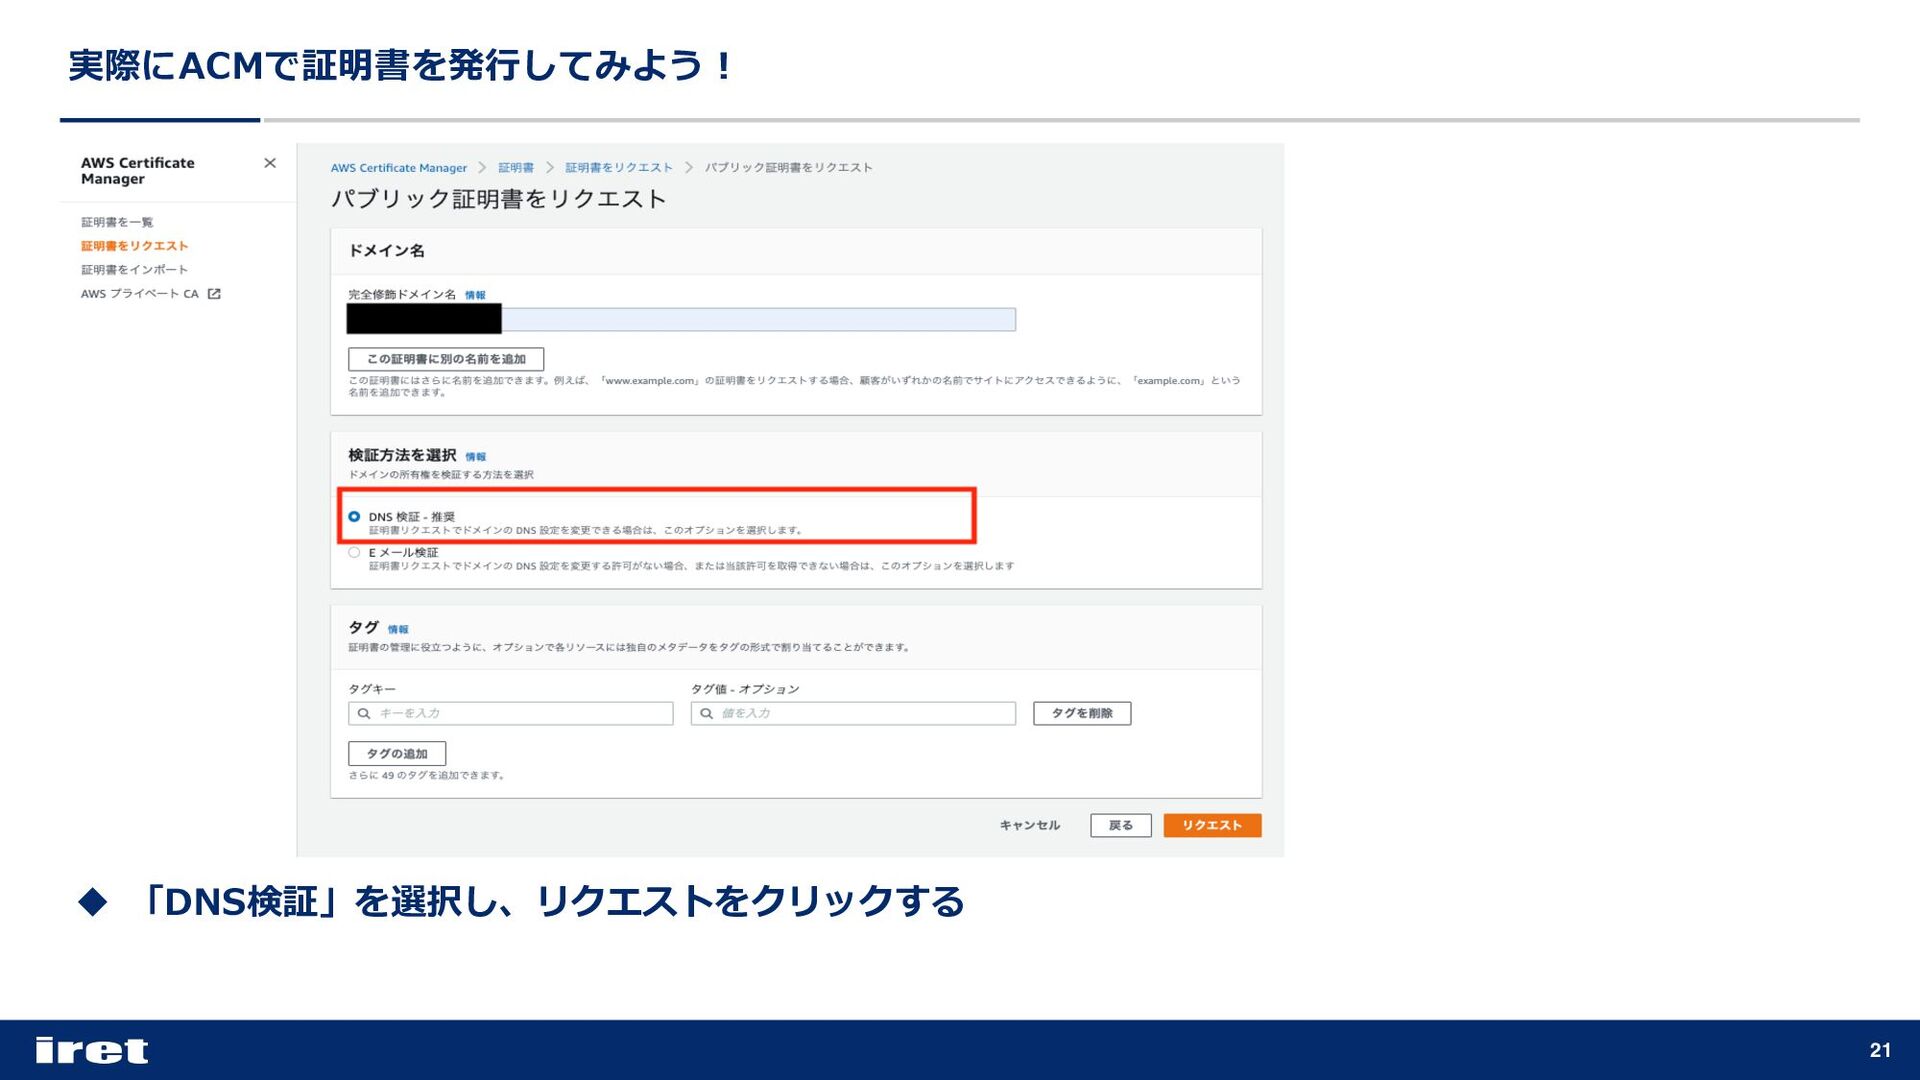Image resolution: width=1920 pixels, height=1080 pixels.
Task: Open 証明書をインポート in the sidebar
Action: pyautogui.click(x=135, y=270)
